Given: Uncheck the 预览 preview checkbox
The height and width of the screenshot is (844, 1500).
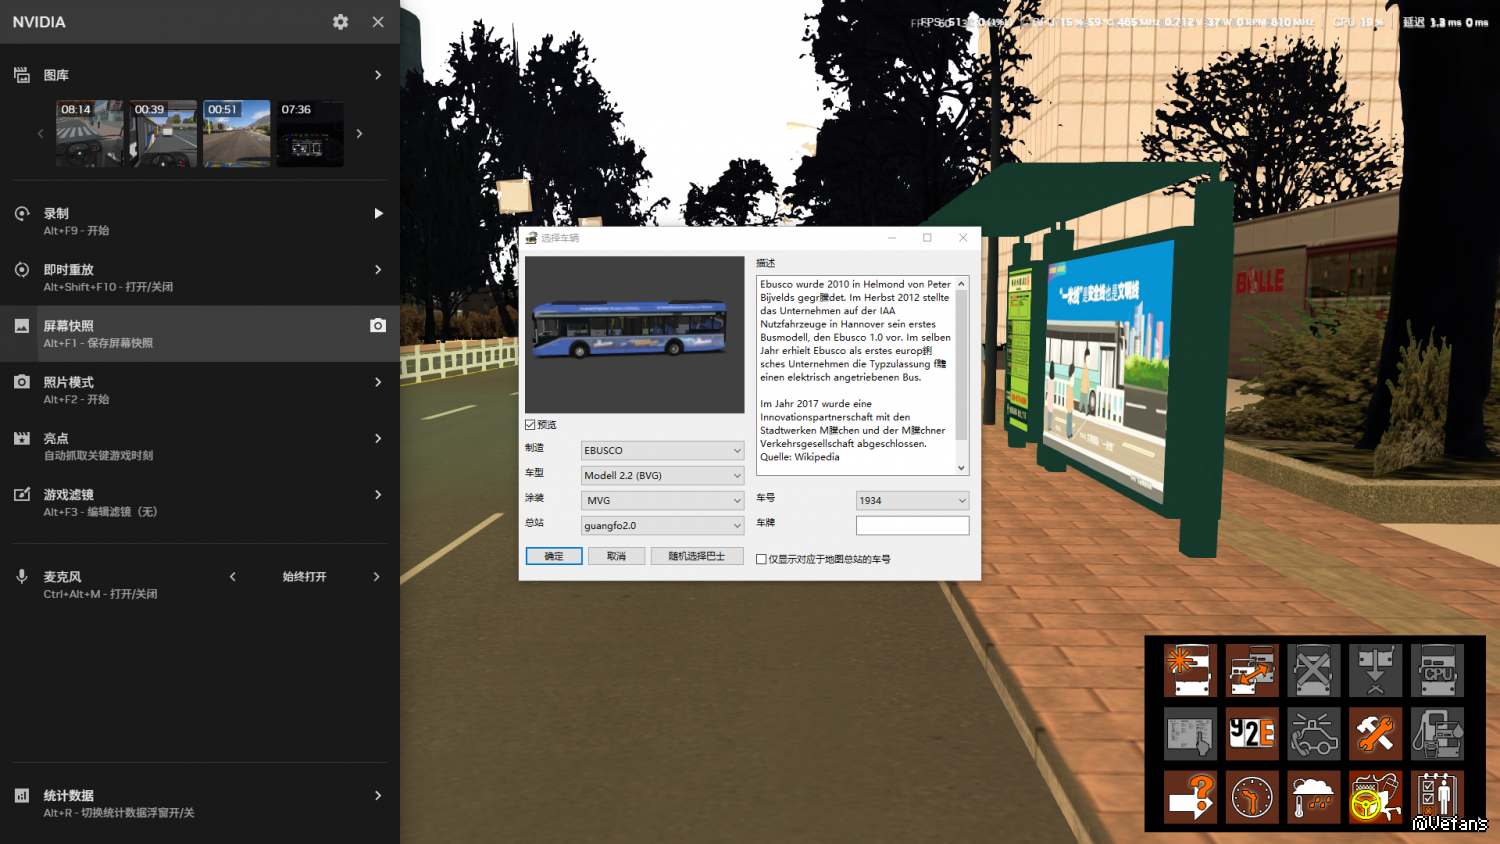Looking at the screenshot, I should tap(531, 425).
